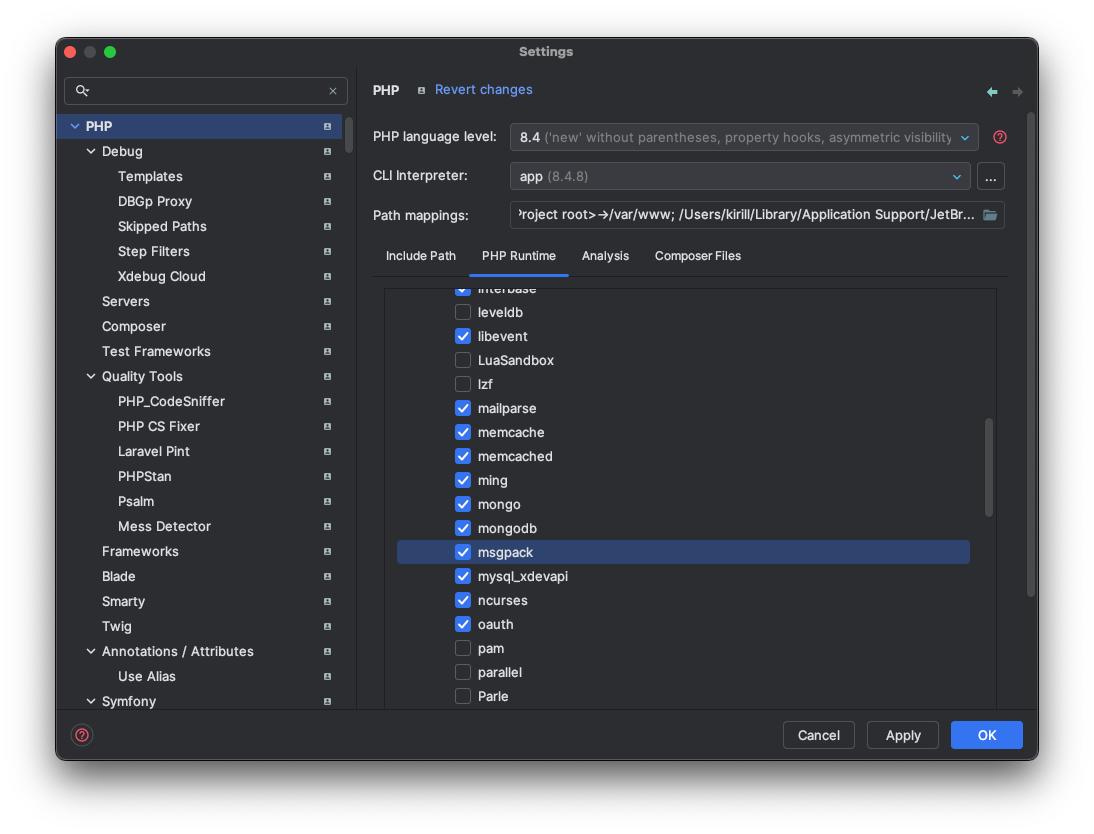Click the project icon on the Xdebug Cloud row
1094x834 pixels.
pos(327,276)
